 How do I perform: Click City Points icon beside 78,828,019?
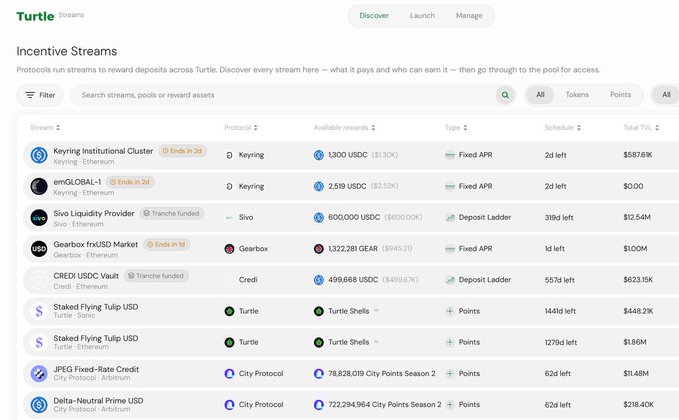tap(319, 373)
